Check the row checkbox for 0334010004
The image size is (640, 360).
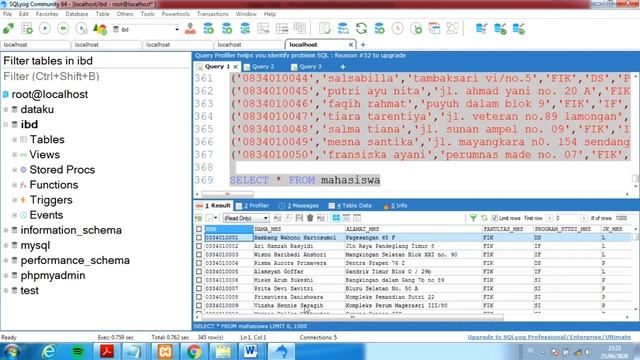pyautogui.click(x=199, y=263)
